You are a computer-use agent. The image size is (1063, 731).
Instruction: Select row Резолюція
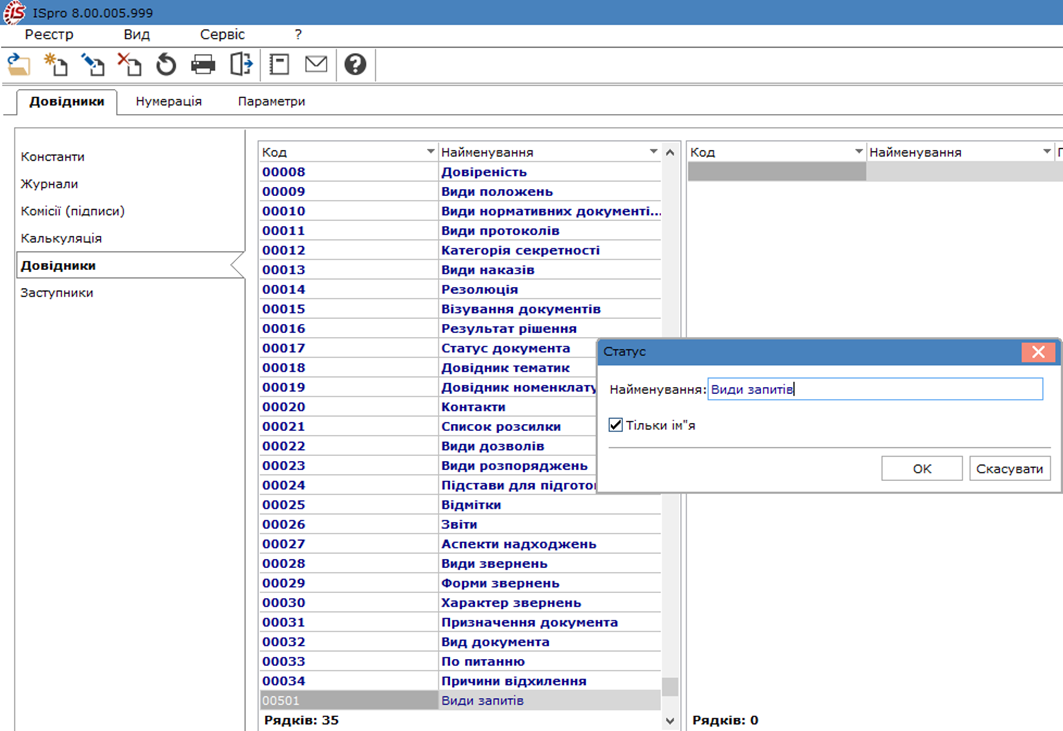(460, 290)
